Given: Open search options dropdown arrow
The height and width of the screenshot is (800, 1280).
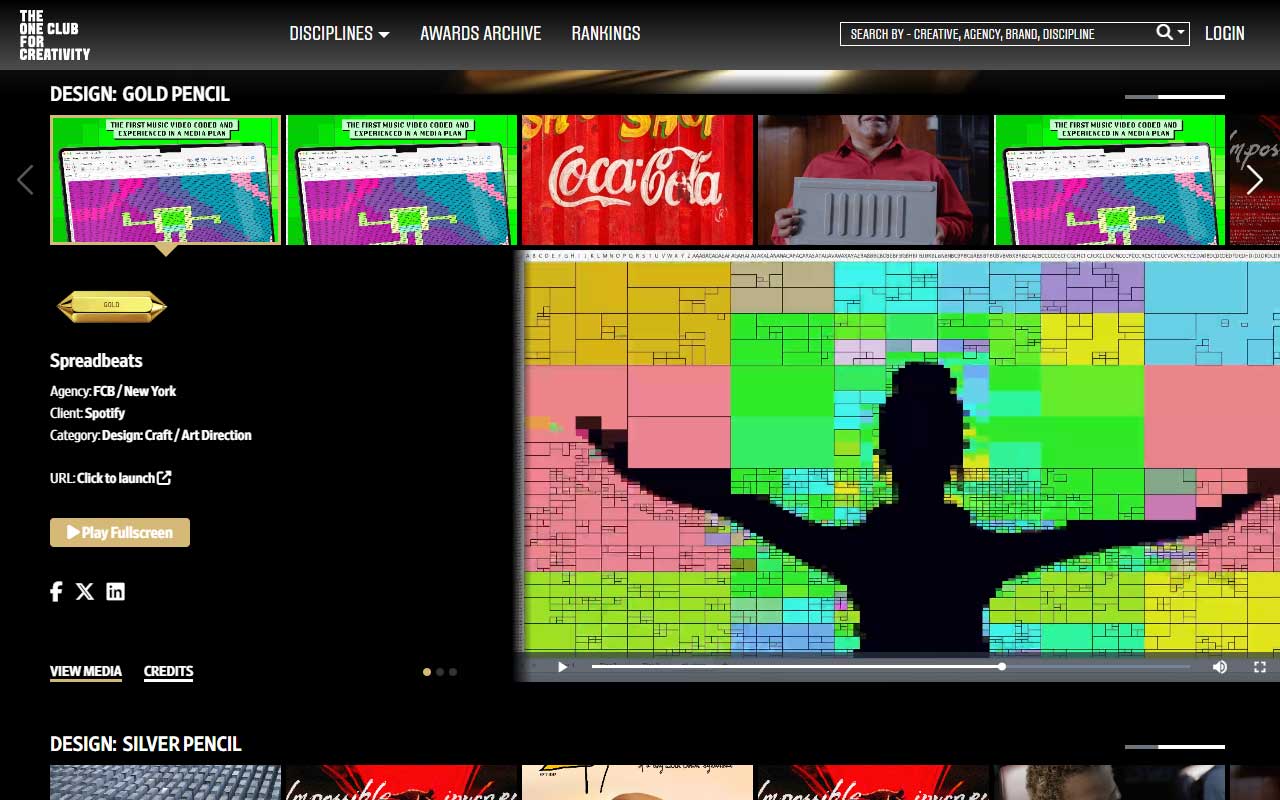Looking at the screenshot, I should (1181, 33).
